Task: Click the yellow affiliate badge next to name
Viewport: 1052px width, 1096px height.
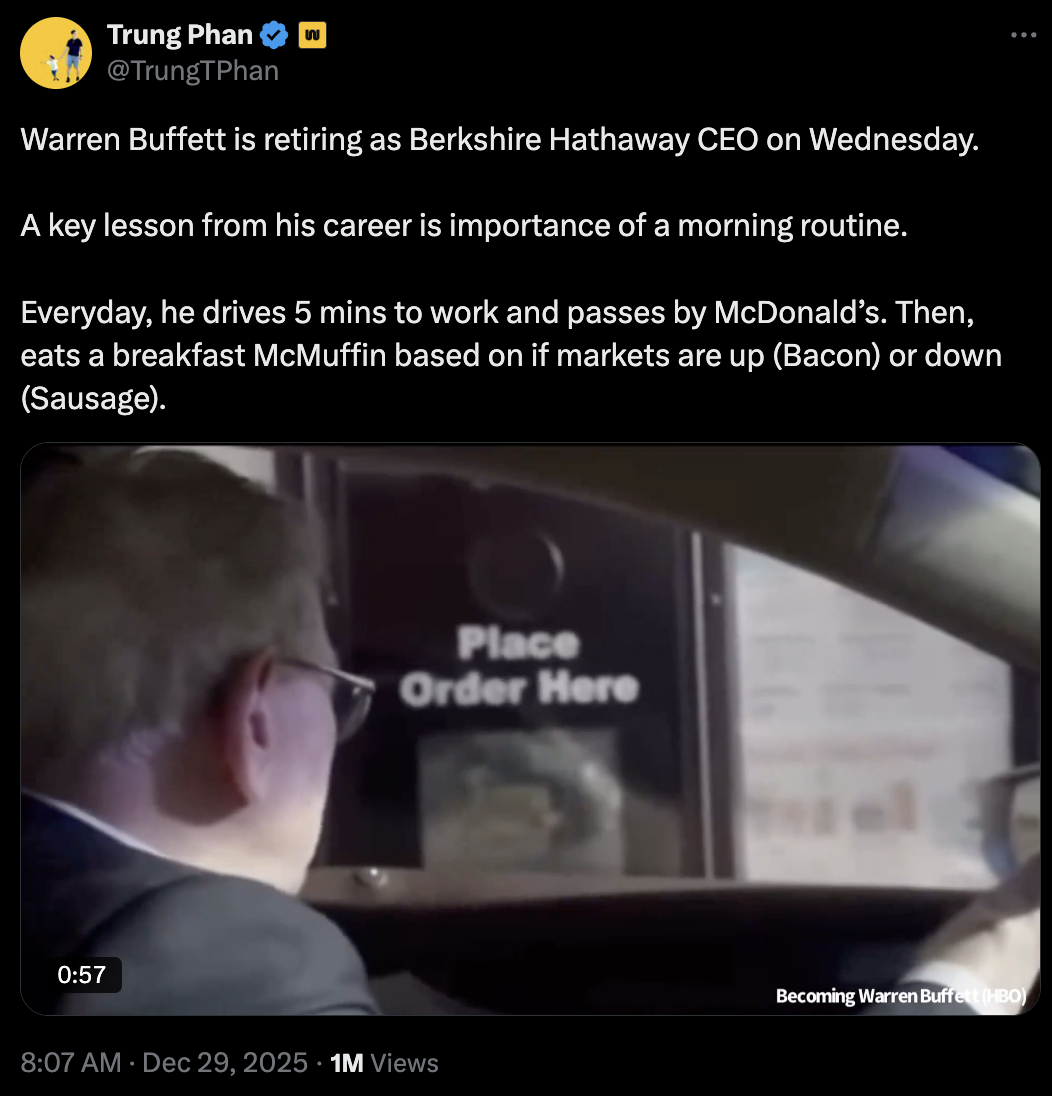Action: pos(312,35)
